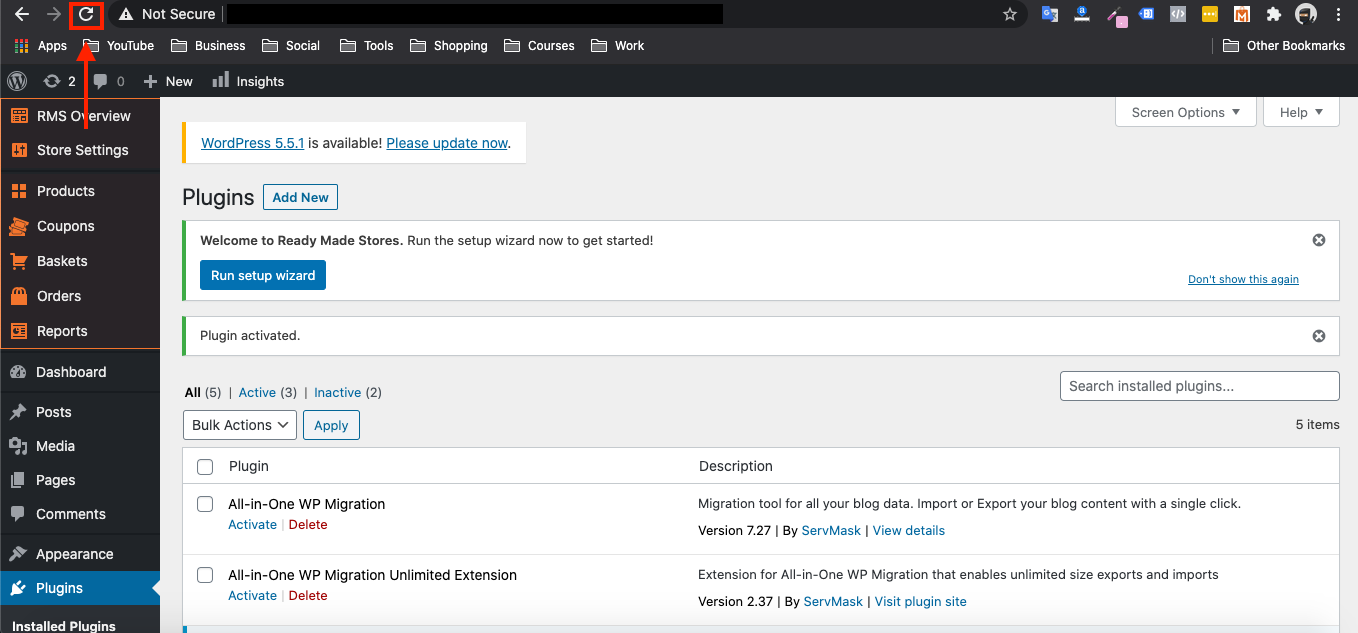Open the Shopping bookmarks folder
1358x633 pixels.
[449, 46]
